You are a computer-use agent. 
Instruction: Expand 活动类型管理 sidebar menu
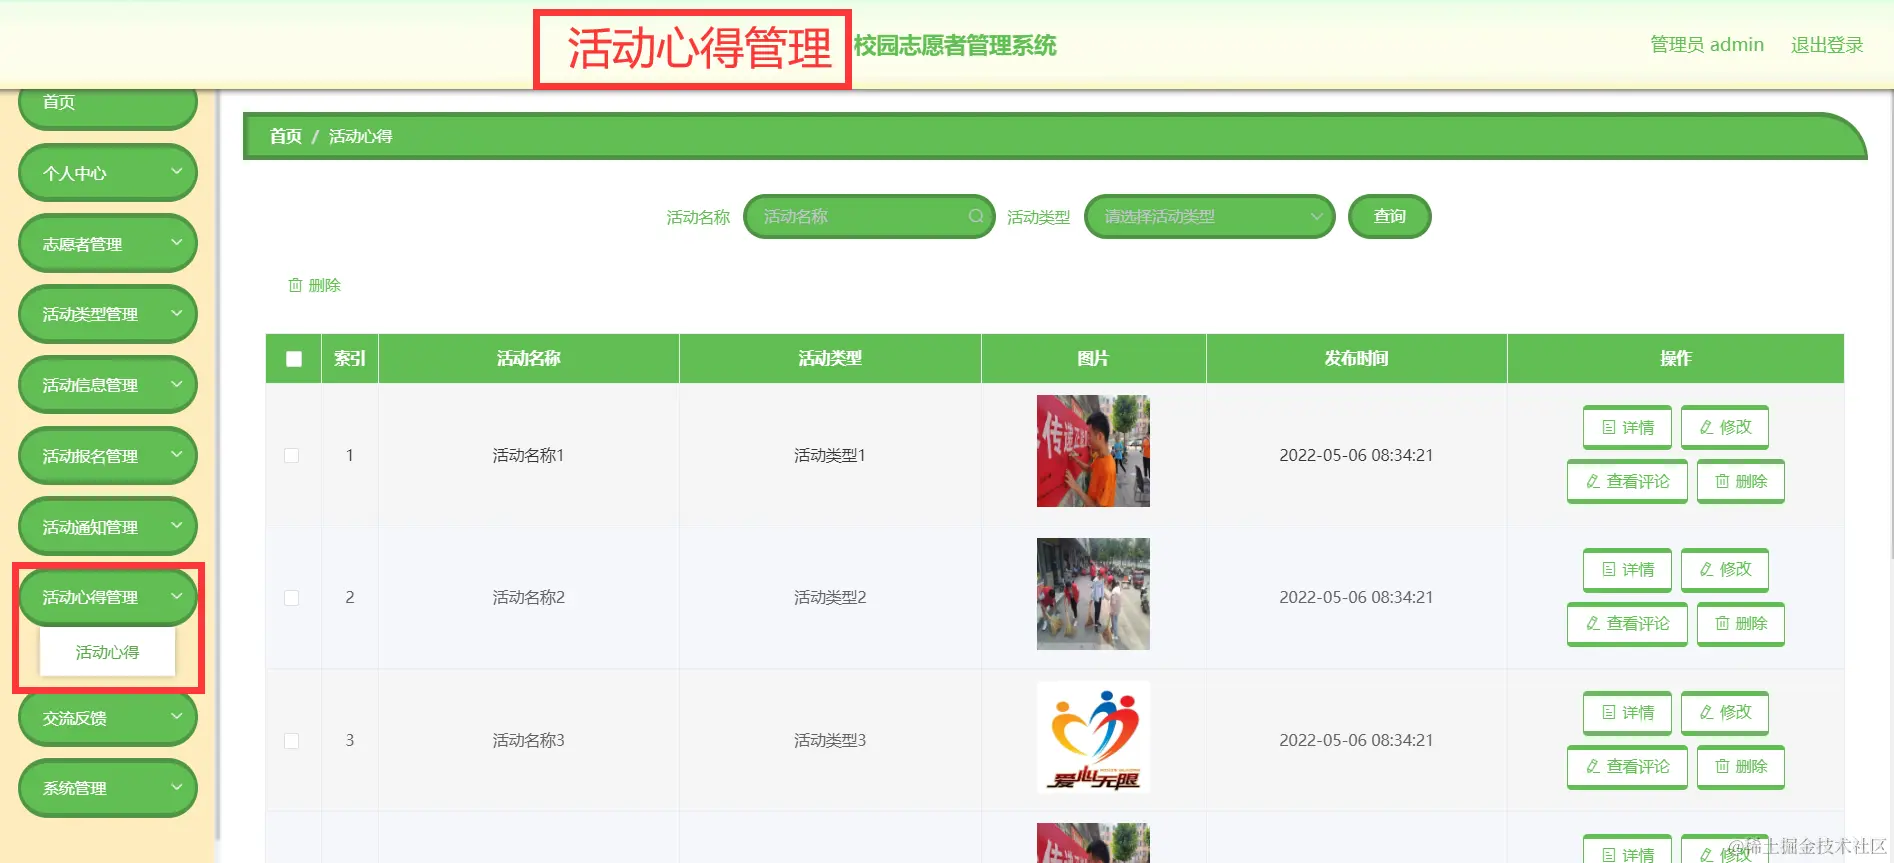click(108, 314)
